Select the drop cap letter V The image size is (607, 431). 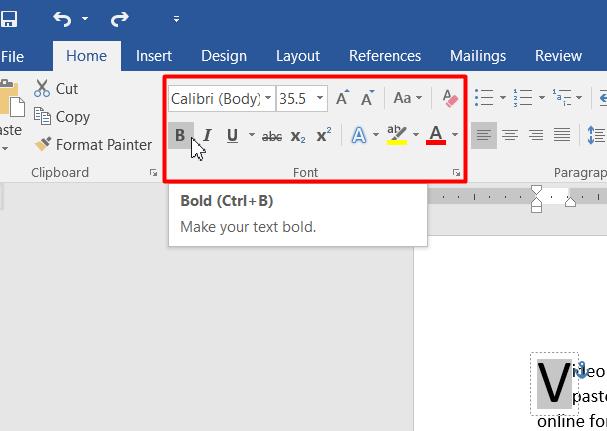point(554,384)
